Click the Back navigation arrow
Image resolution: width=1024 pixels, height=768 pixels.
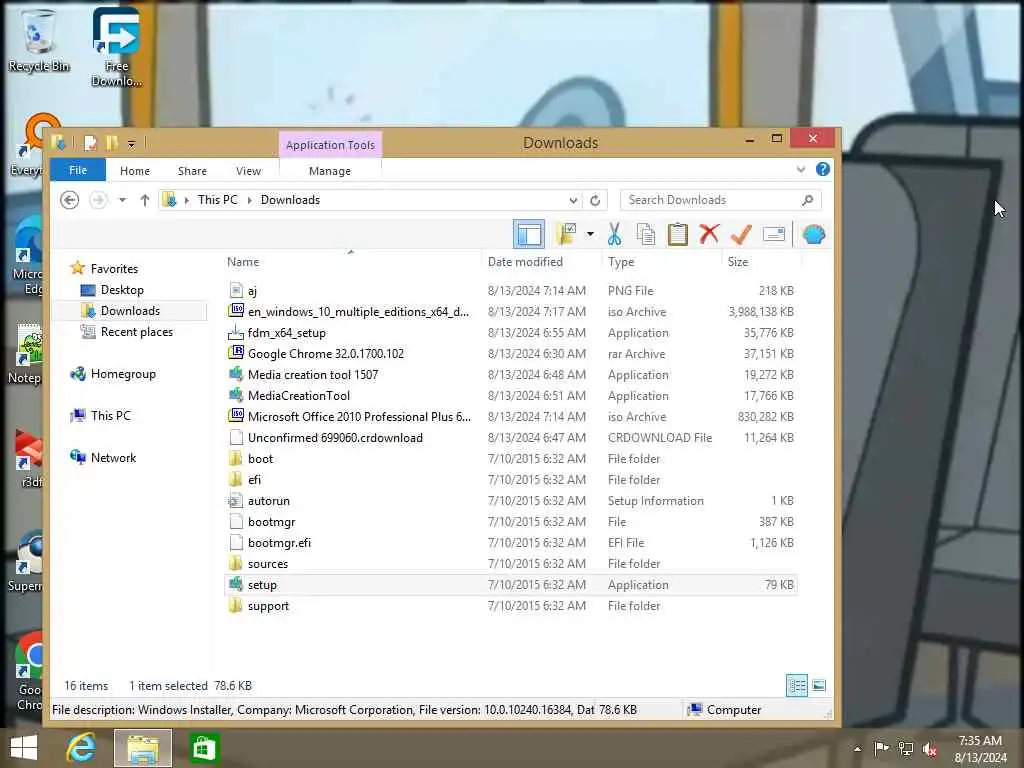point(69,200)
